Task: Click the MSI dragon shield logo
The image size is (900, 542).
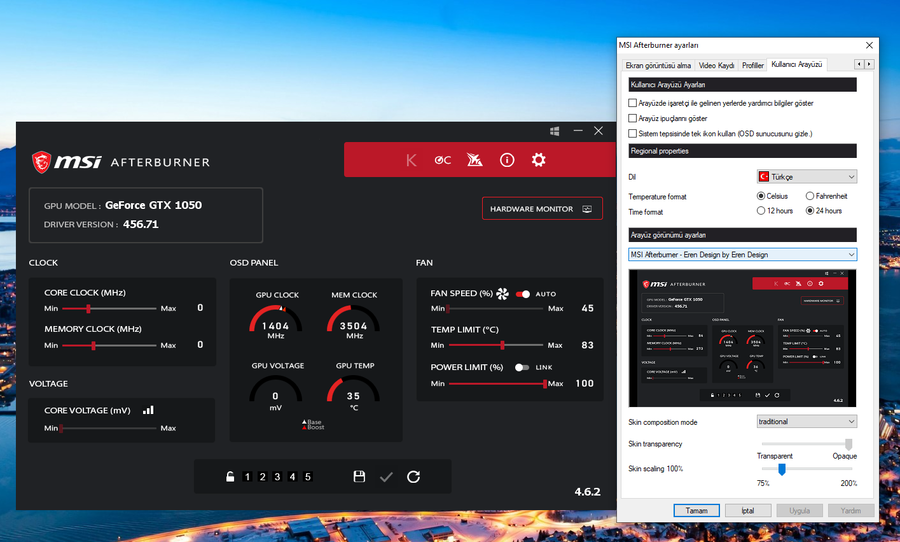Action: (41, 162)
